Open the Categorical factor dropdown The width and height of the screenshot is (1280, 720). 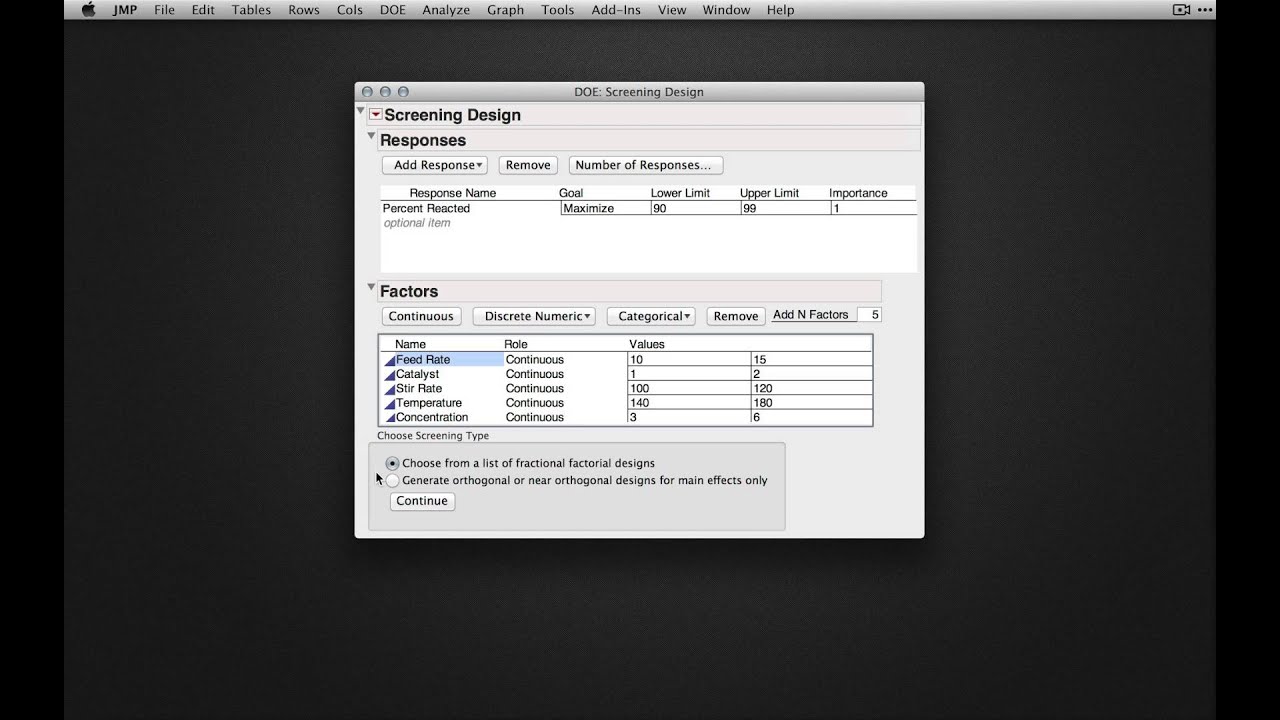pos(650,316)
